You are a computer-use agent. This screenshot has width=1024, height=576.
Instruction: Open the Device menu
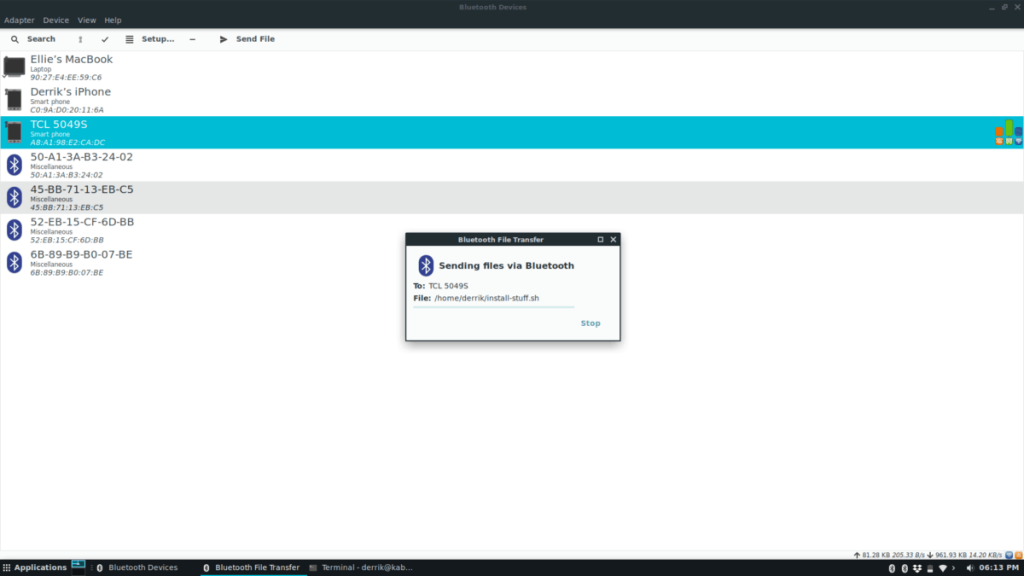(55, 19)
